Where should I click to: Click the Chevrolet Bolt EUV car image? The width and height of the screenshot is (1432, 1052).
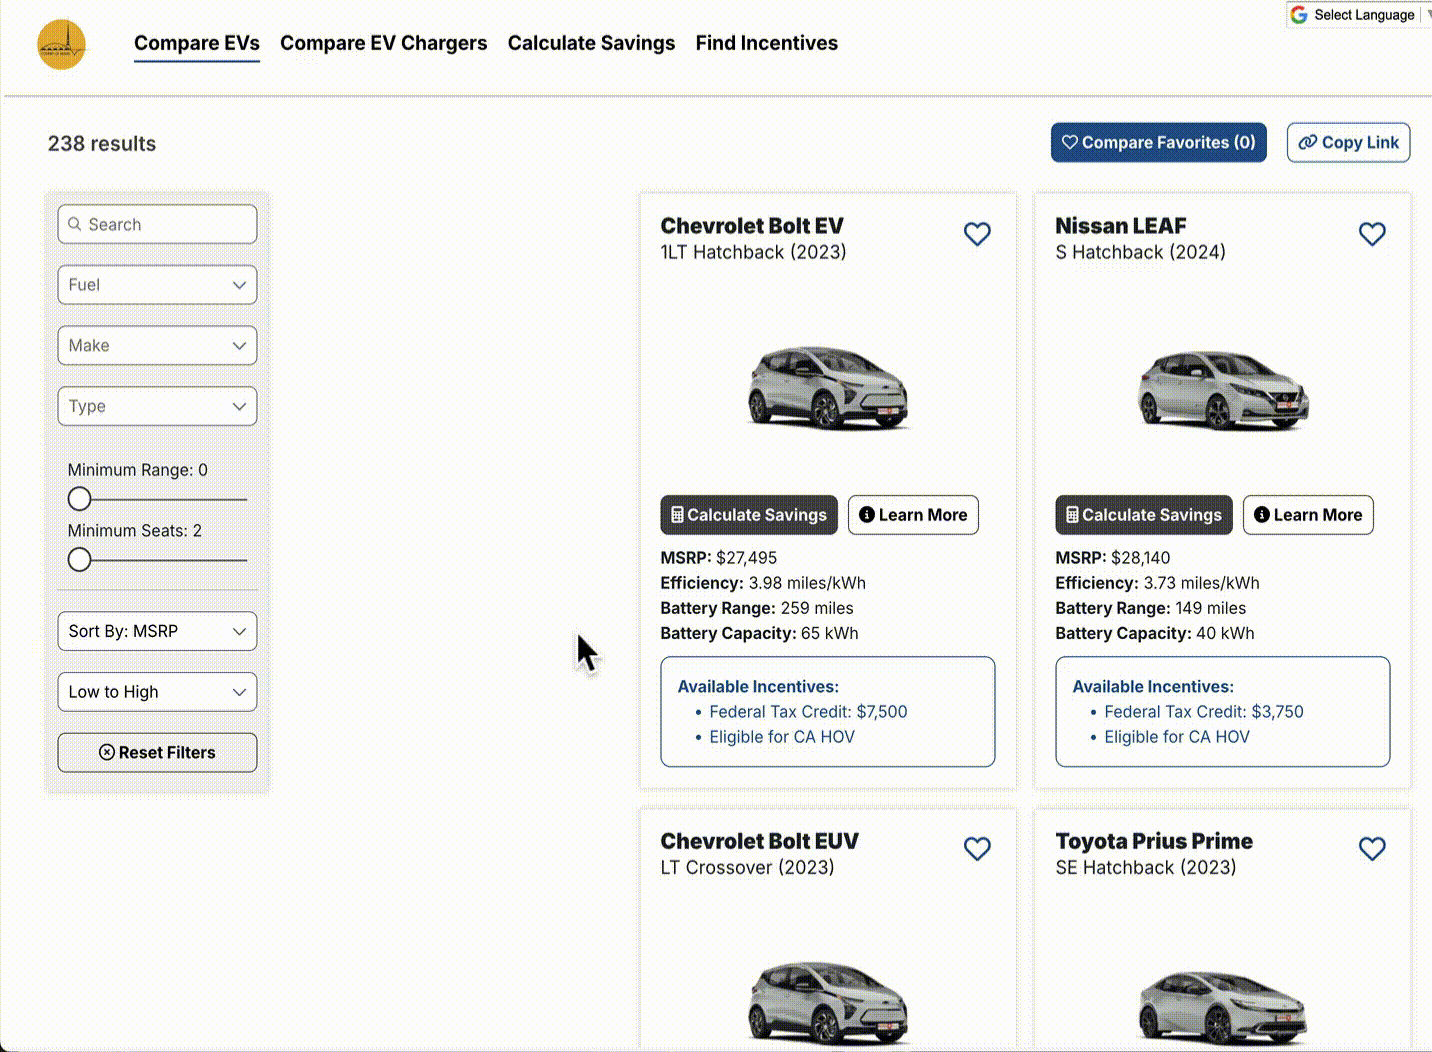(x=828, y=1003)
